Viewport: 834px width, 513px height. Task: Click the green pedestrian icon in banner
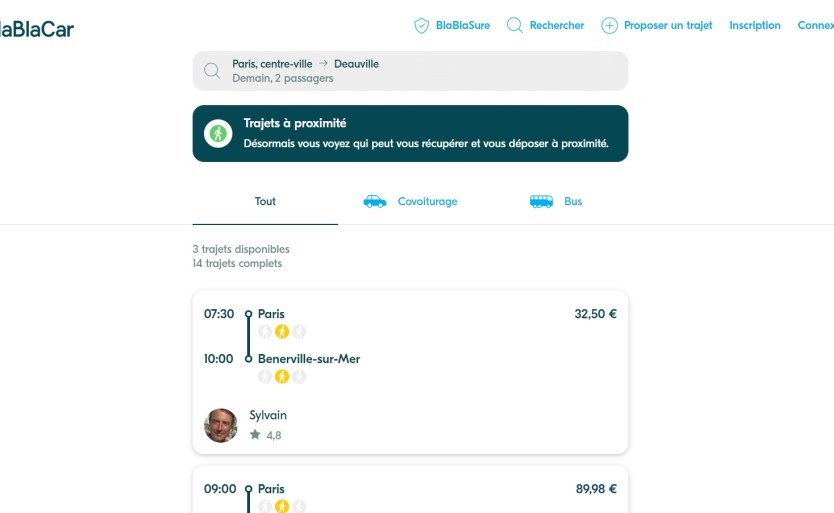point(218,133)
